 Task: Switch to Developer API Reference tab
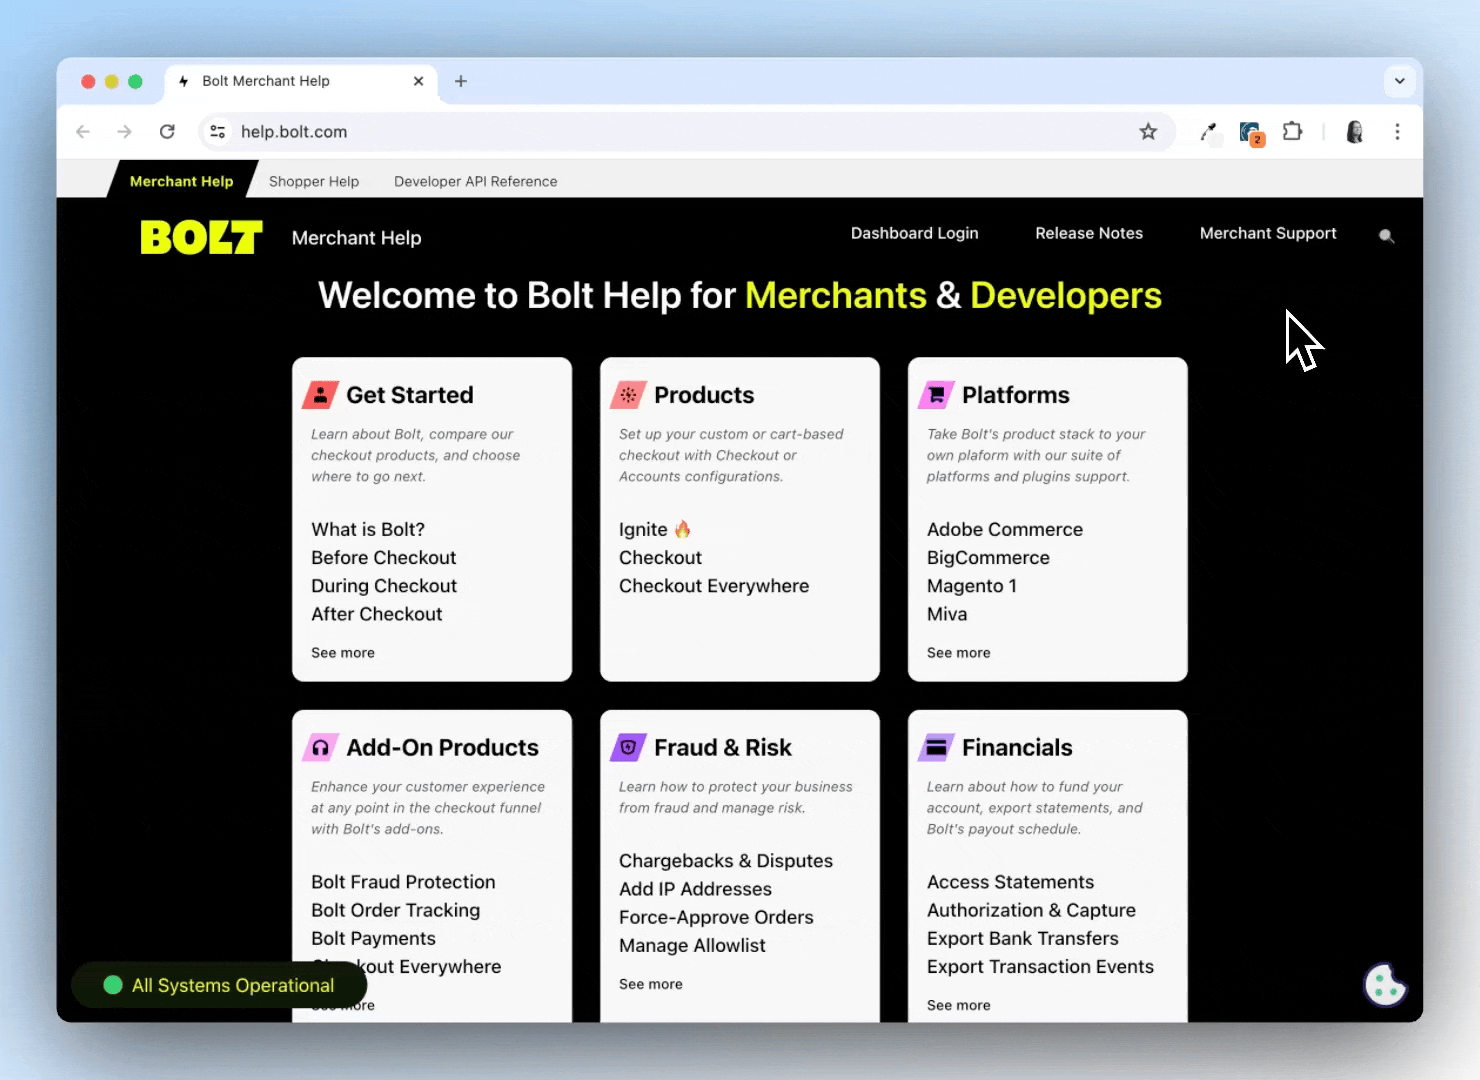tap(475, 181)
